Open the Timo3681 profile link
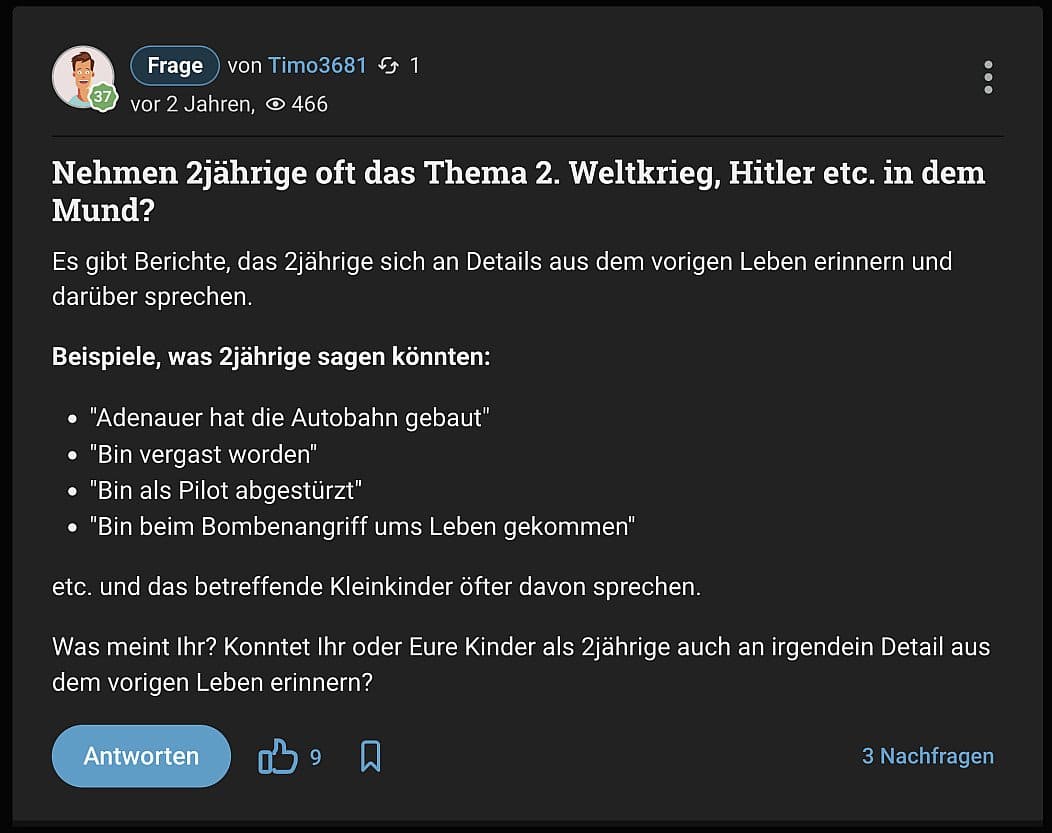The height and width of the screenshot is (833, 1052). tap(317, 66)
